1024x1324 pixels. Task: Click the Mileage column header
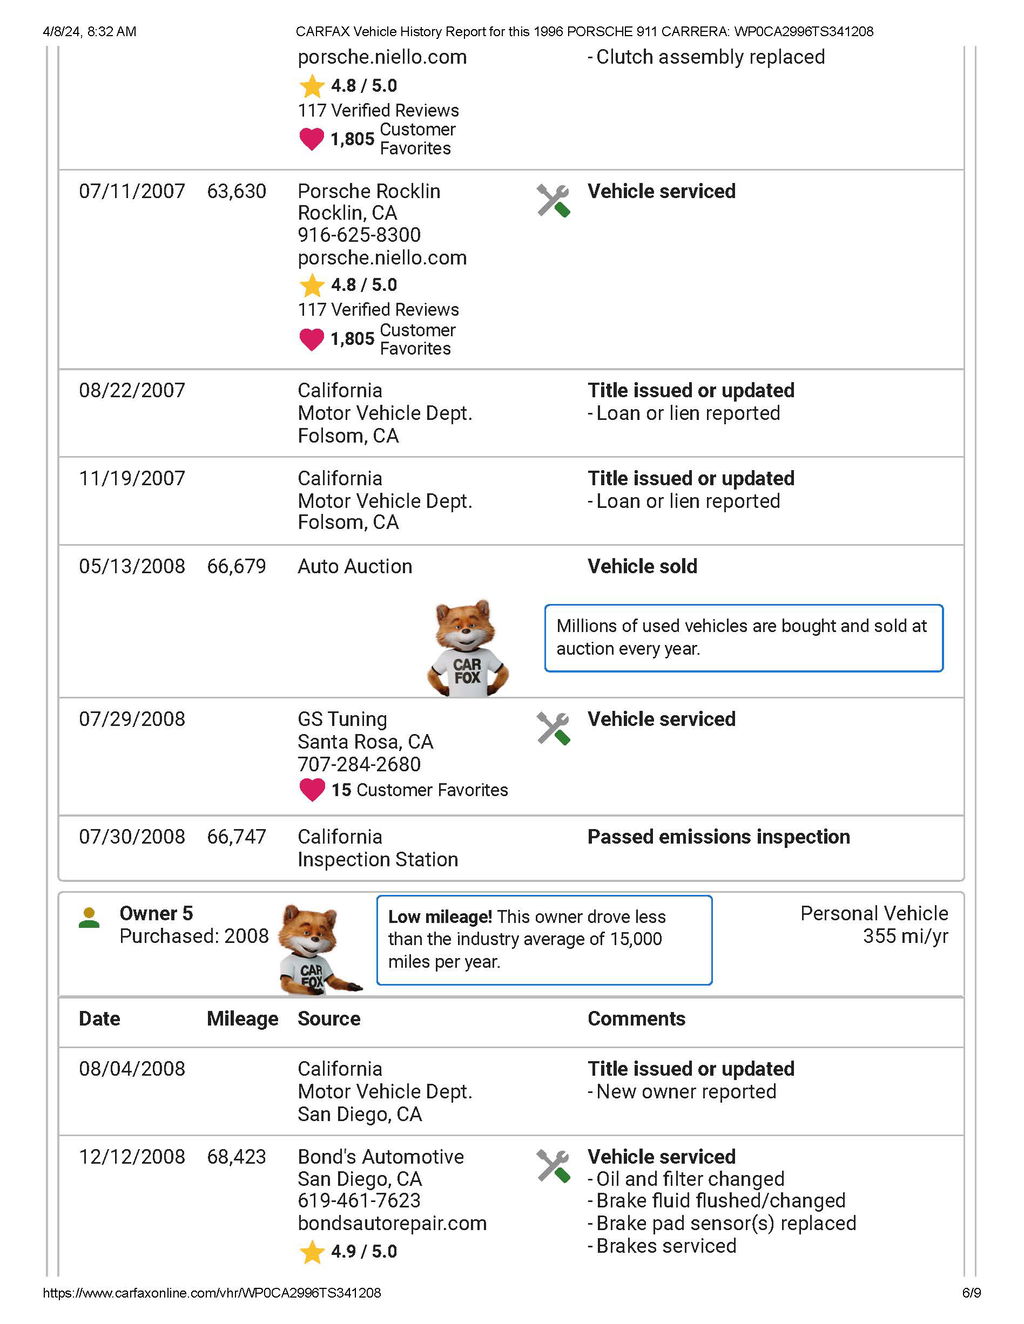click(x=242, y=1019)
